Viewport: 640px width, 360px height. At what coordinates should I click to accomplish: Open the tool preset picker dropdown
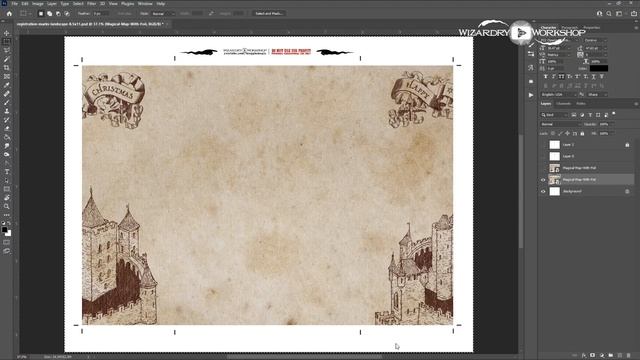click(x=25, y=13)
